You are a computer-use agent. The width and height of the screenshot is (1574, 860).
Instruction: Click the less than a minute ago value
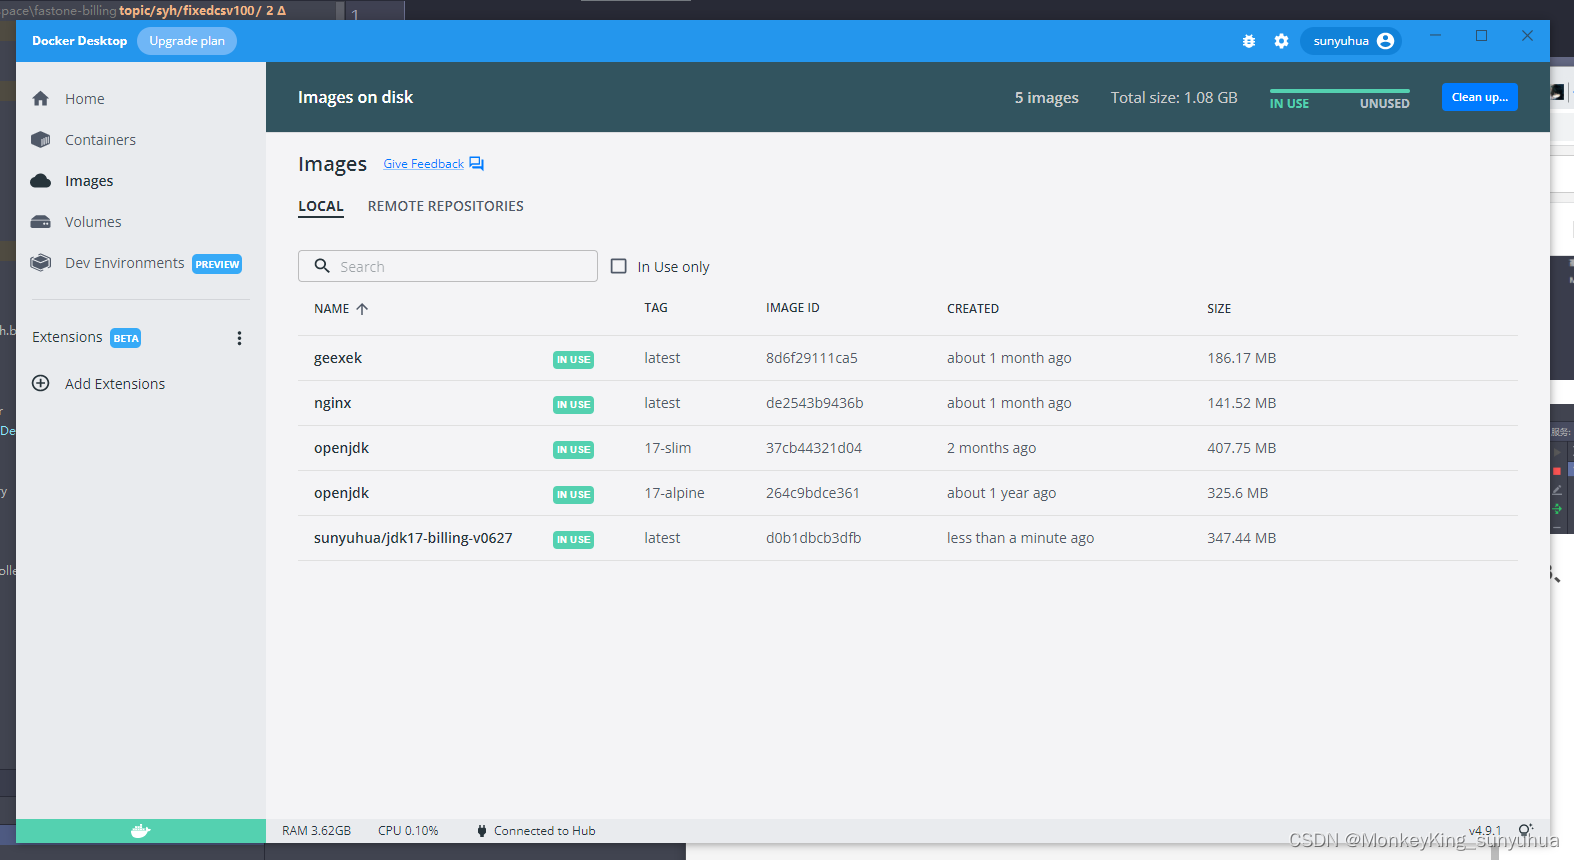[x=1021, y=538]
